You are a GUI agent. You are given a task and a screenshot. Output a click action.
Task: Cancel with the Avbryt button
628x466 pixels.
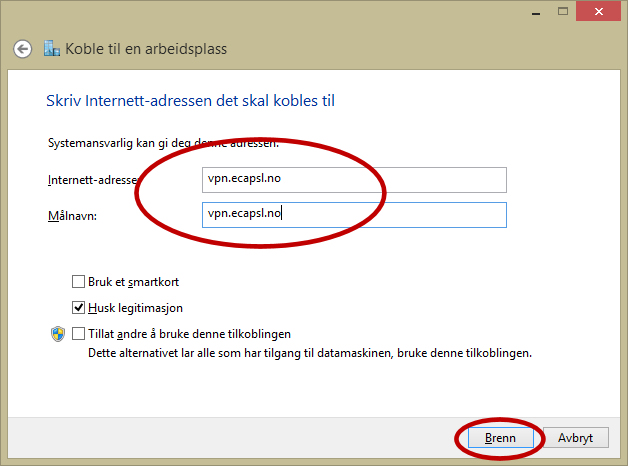[576, 438]
